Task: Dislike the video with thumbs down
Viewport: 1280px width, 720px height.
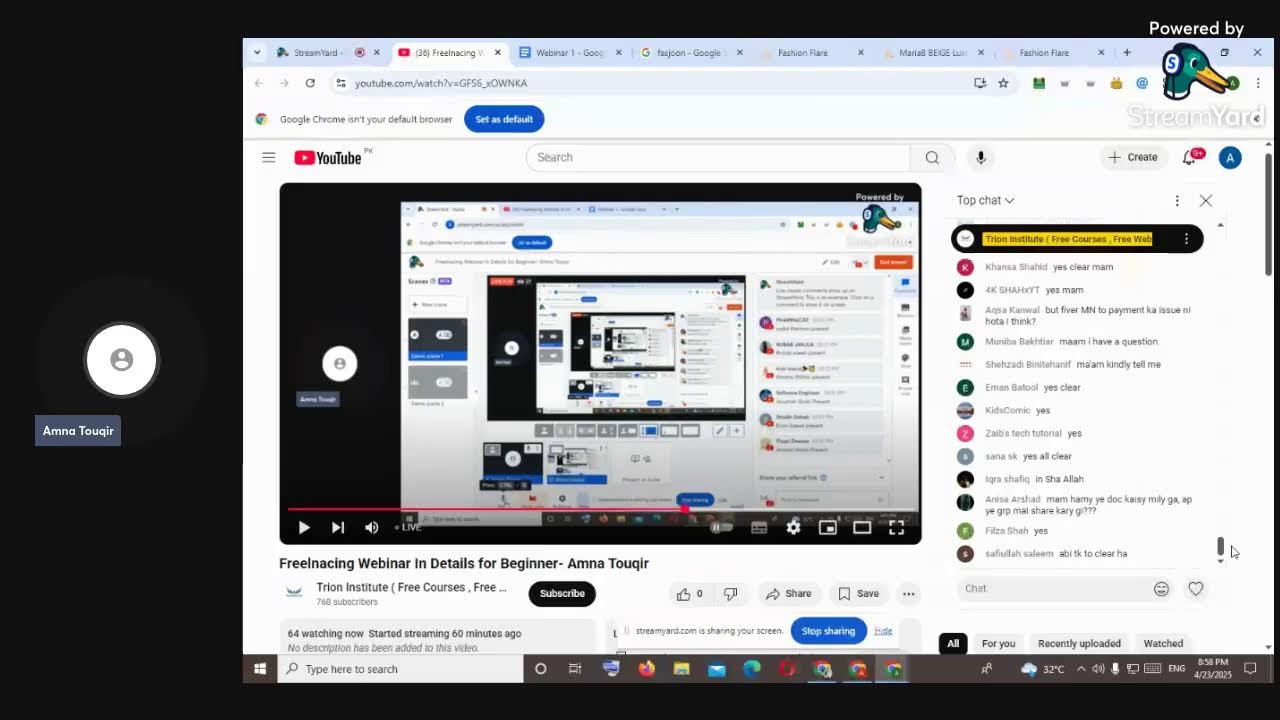Action: coord(730,594)
